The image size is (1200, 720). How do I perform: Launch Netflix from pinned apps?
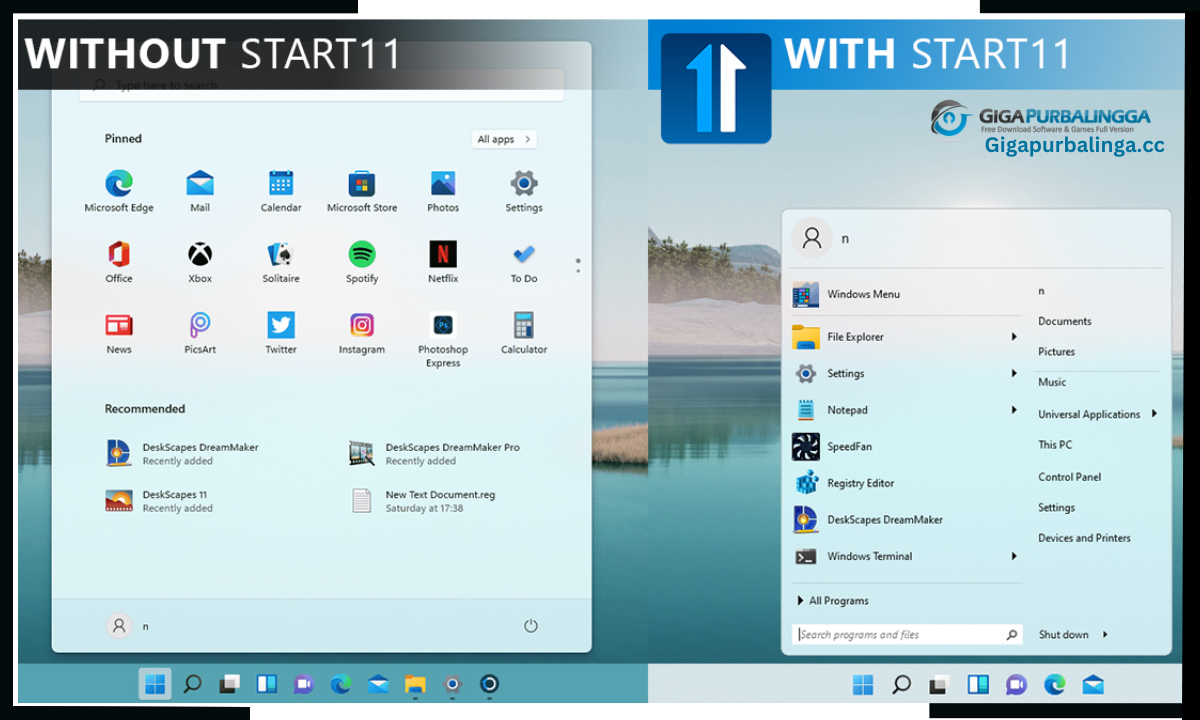click(443, 262)
